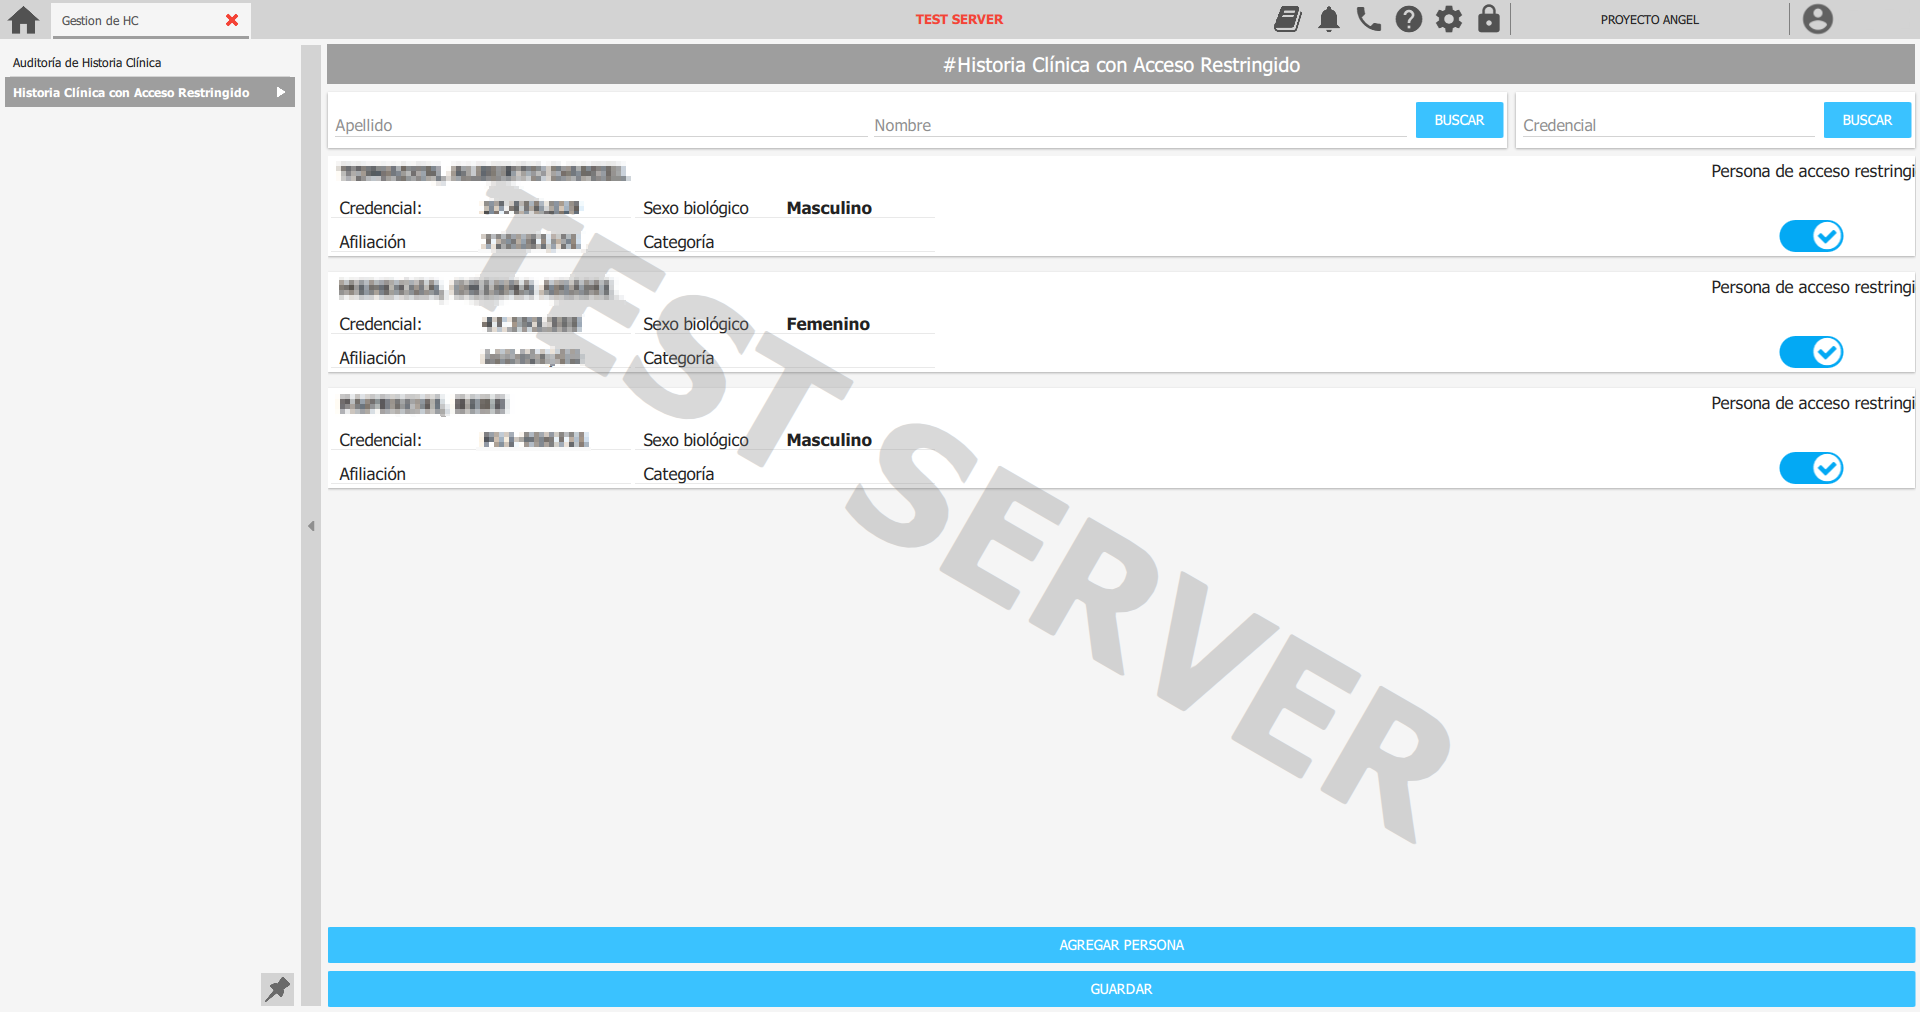Open the notifications bell
The width and height of the screenshot is (1920, 1012).
(1328, 19)
